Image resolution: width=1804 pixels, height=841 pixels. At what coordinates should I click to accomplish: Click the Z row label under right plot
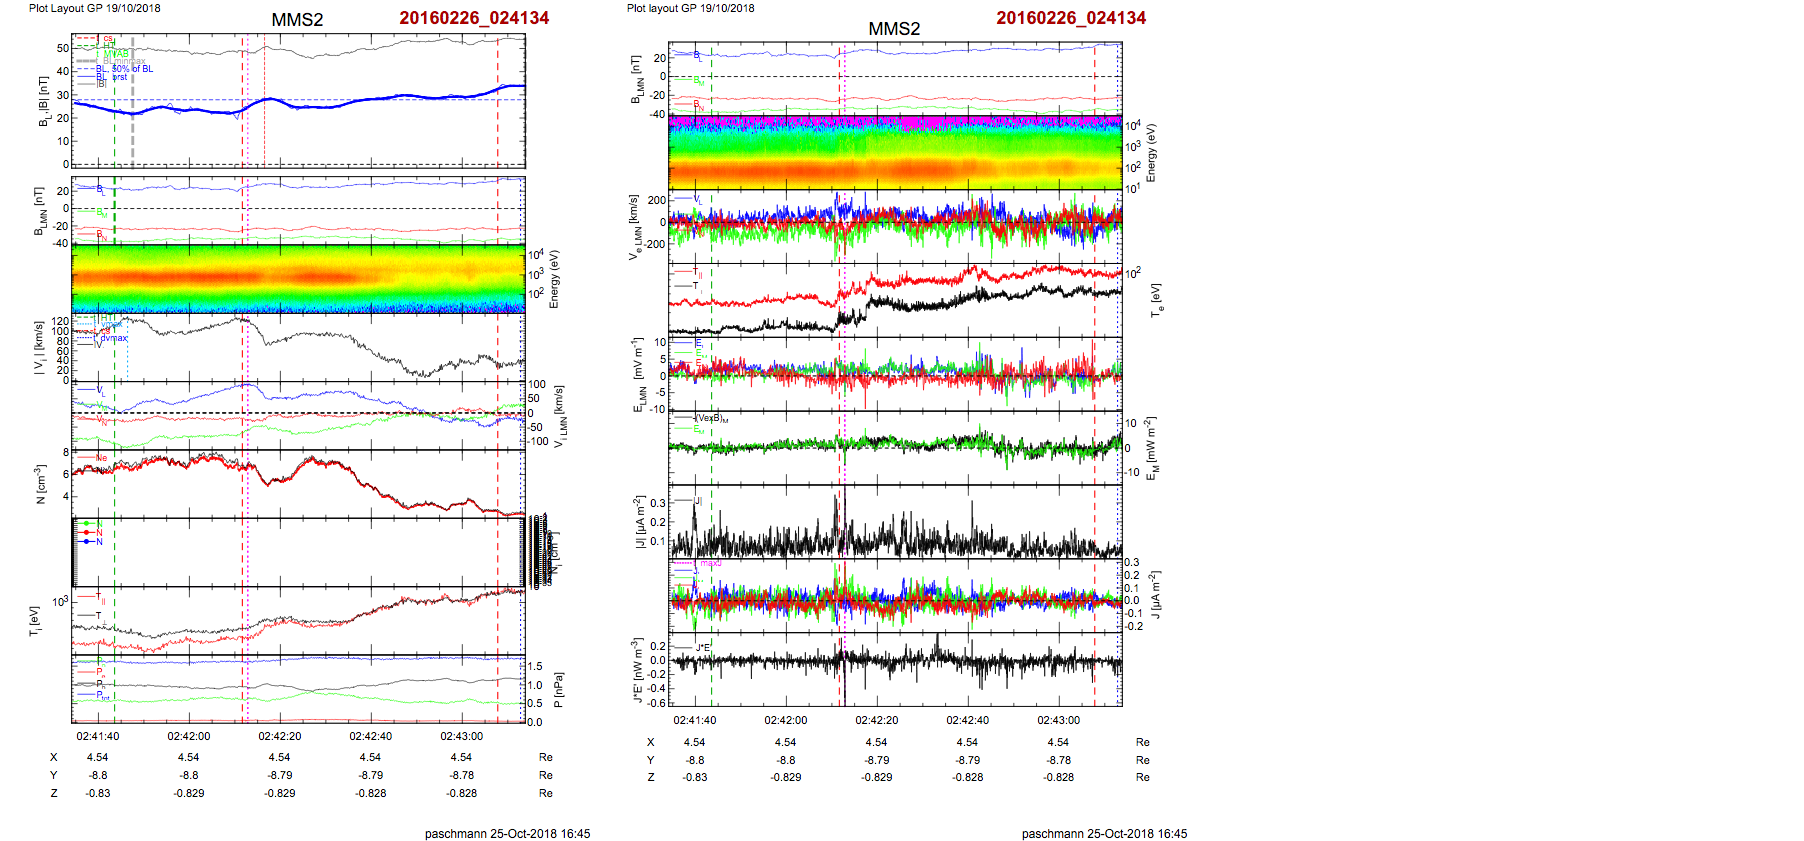tap(651, 777)
